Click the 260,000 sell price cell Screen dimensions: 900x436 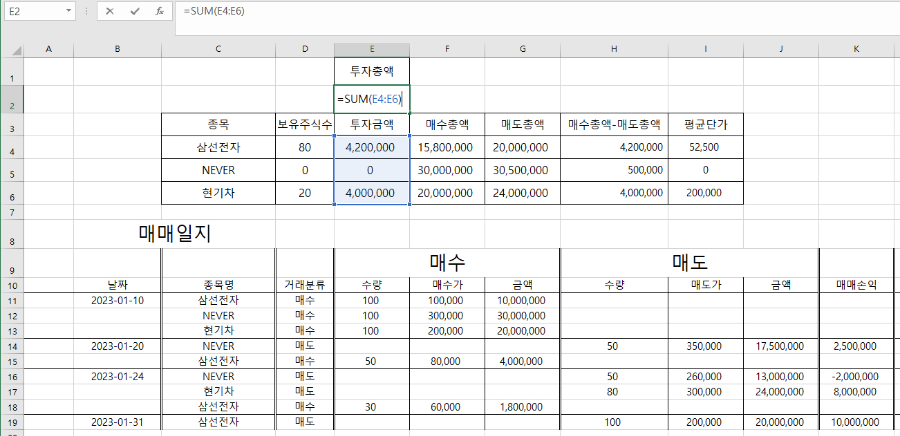click(705, 376)
